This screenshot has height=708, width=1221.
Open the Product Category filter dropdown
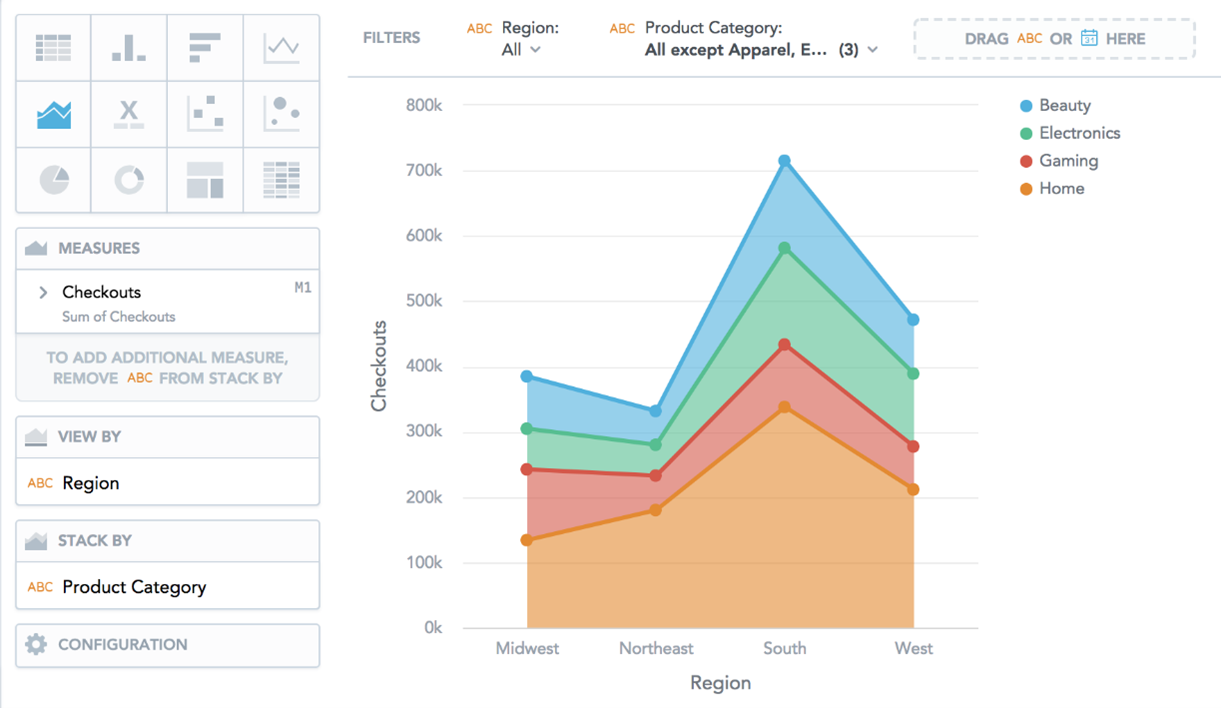point(761,49)
